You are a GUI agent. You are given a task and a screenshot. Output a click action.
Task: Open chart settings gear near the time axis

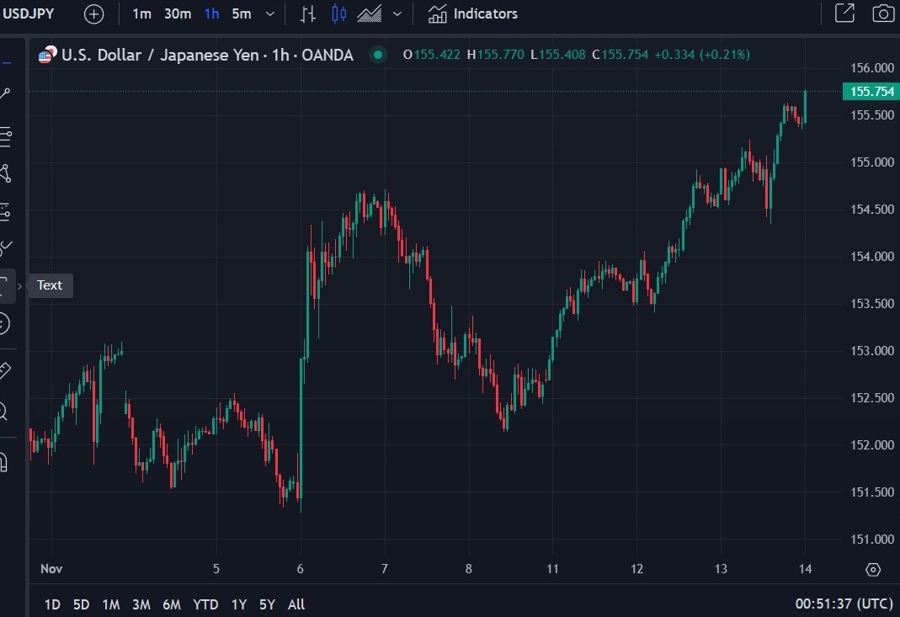[873, 569]
